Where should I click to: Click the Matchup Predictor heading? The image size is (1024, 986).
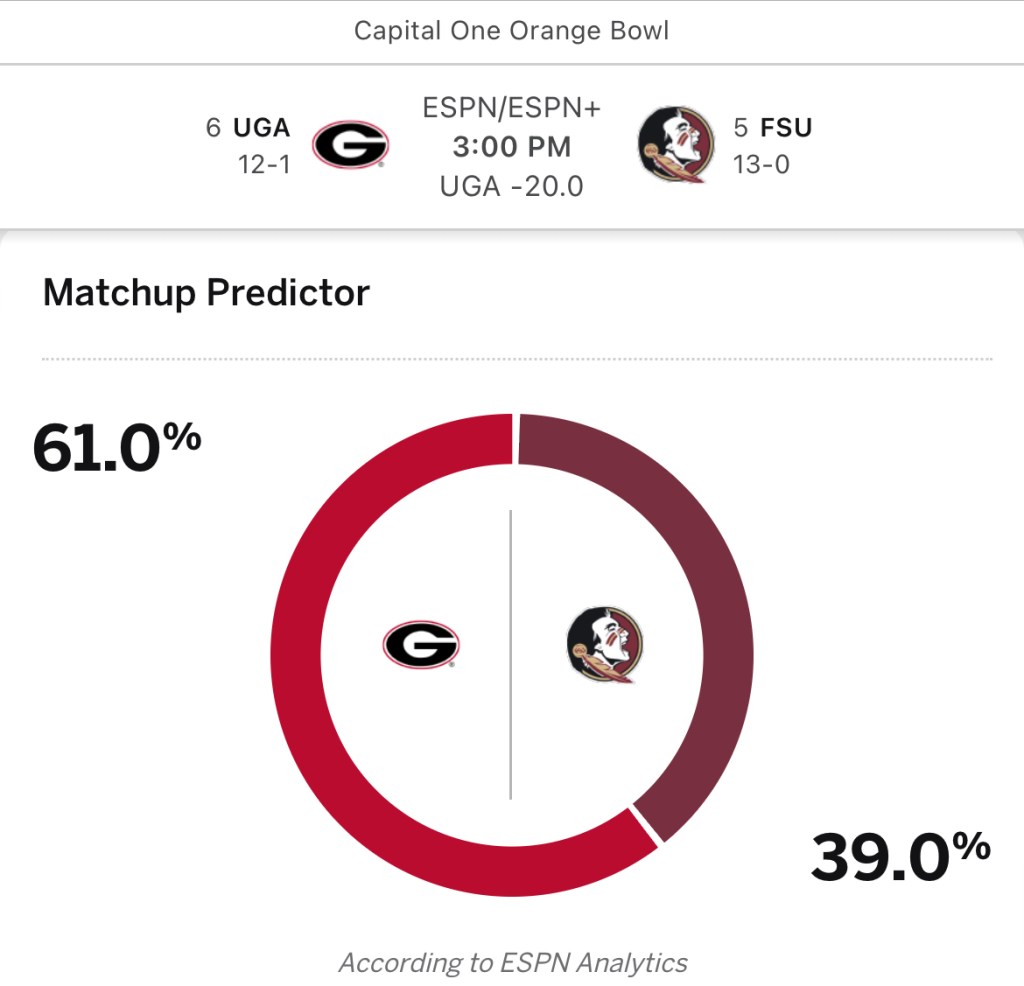206,293
